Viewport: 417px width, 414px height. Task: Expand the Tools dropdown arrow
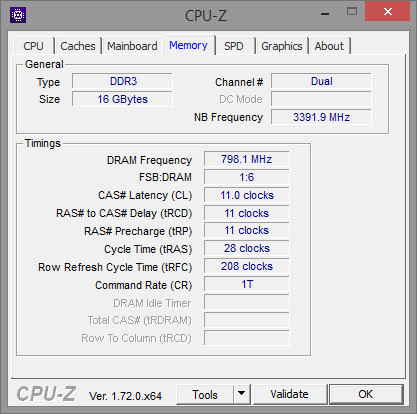click(242, 395)
